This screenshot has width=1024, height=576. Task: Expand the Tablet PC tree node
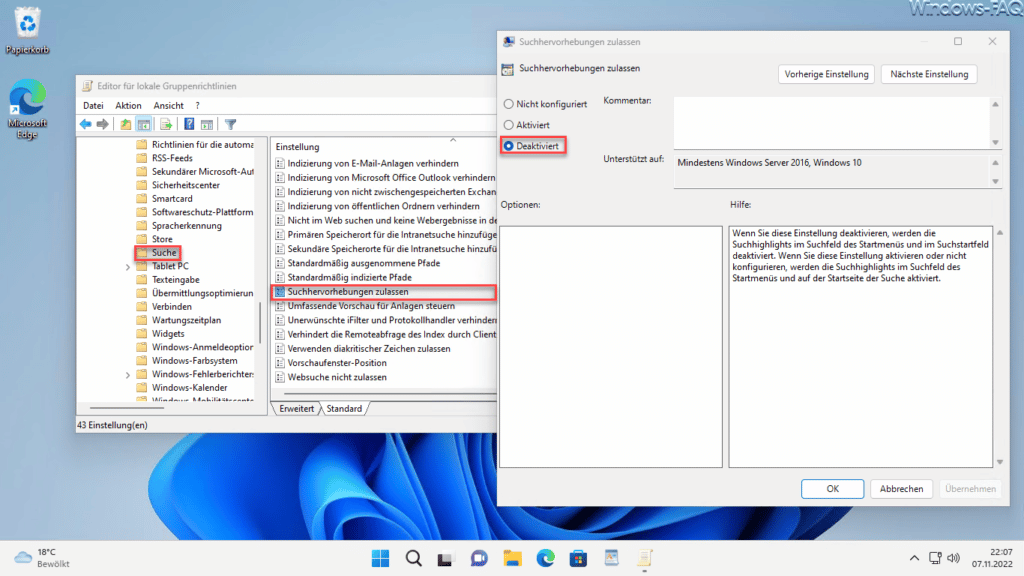tap(128, 266)
